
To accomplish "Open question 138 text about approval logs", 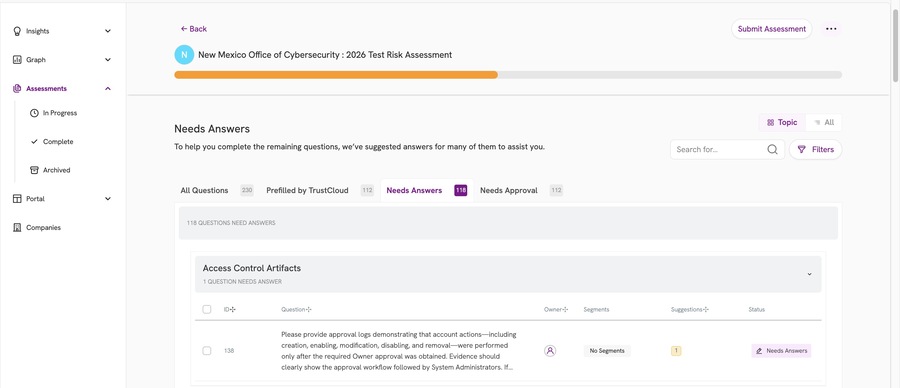I will (x=398, y=351).
